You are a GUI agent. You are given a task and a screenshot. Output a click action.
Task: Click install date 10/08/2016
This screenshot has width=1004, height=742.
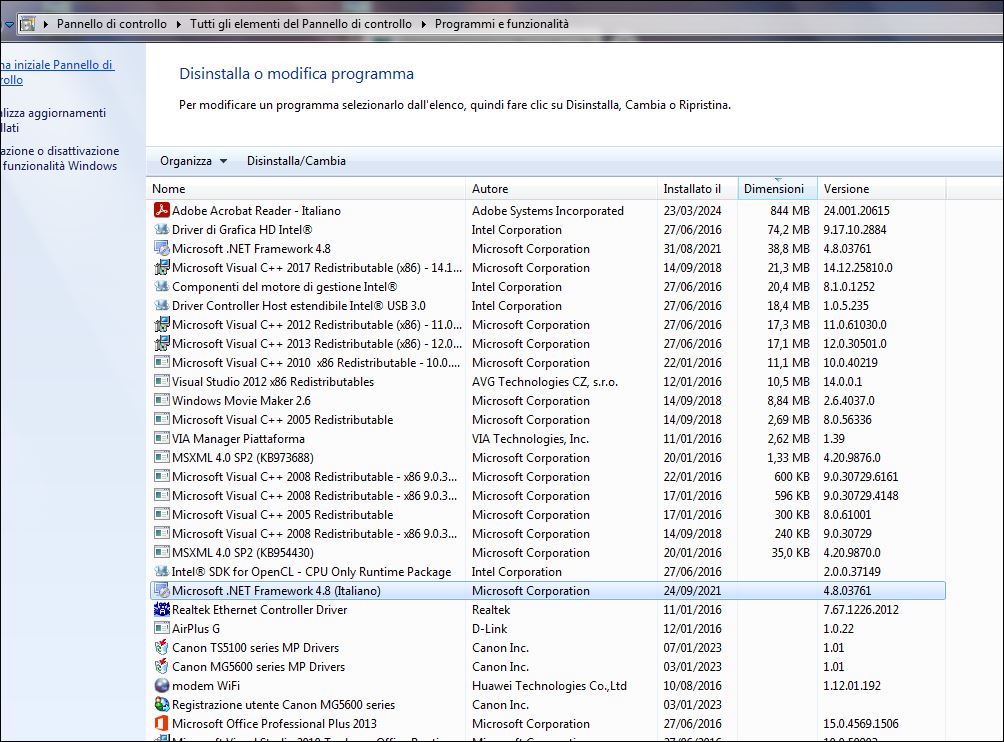coord(692,686)
